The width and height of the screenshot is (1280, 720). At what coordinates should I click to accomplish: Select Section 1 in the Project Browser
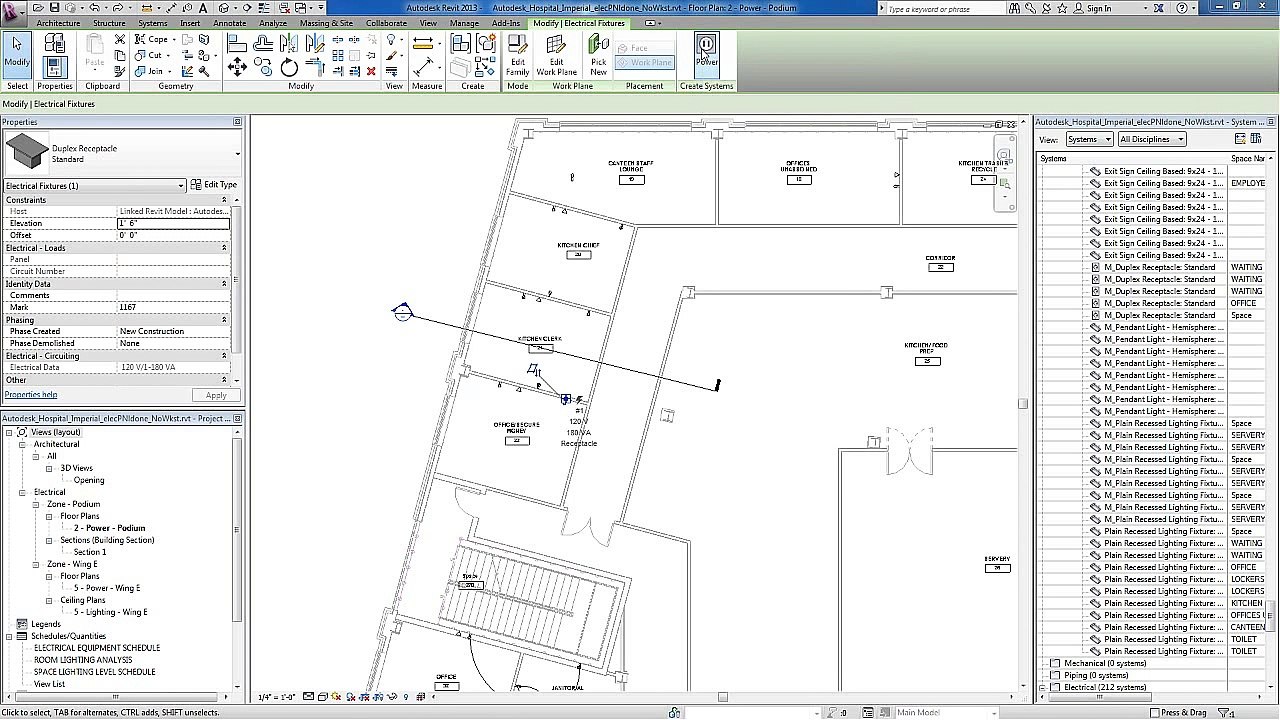coord(89,552)
